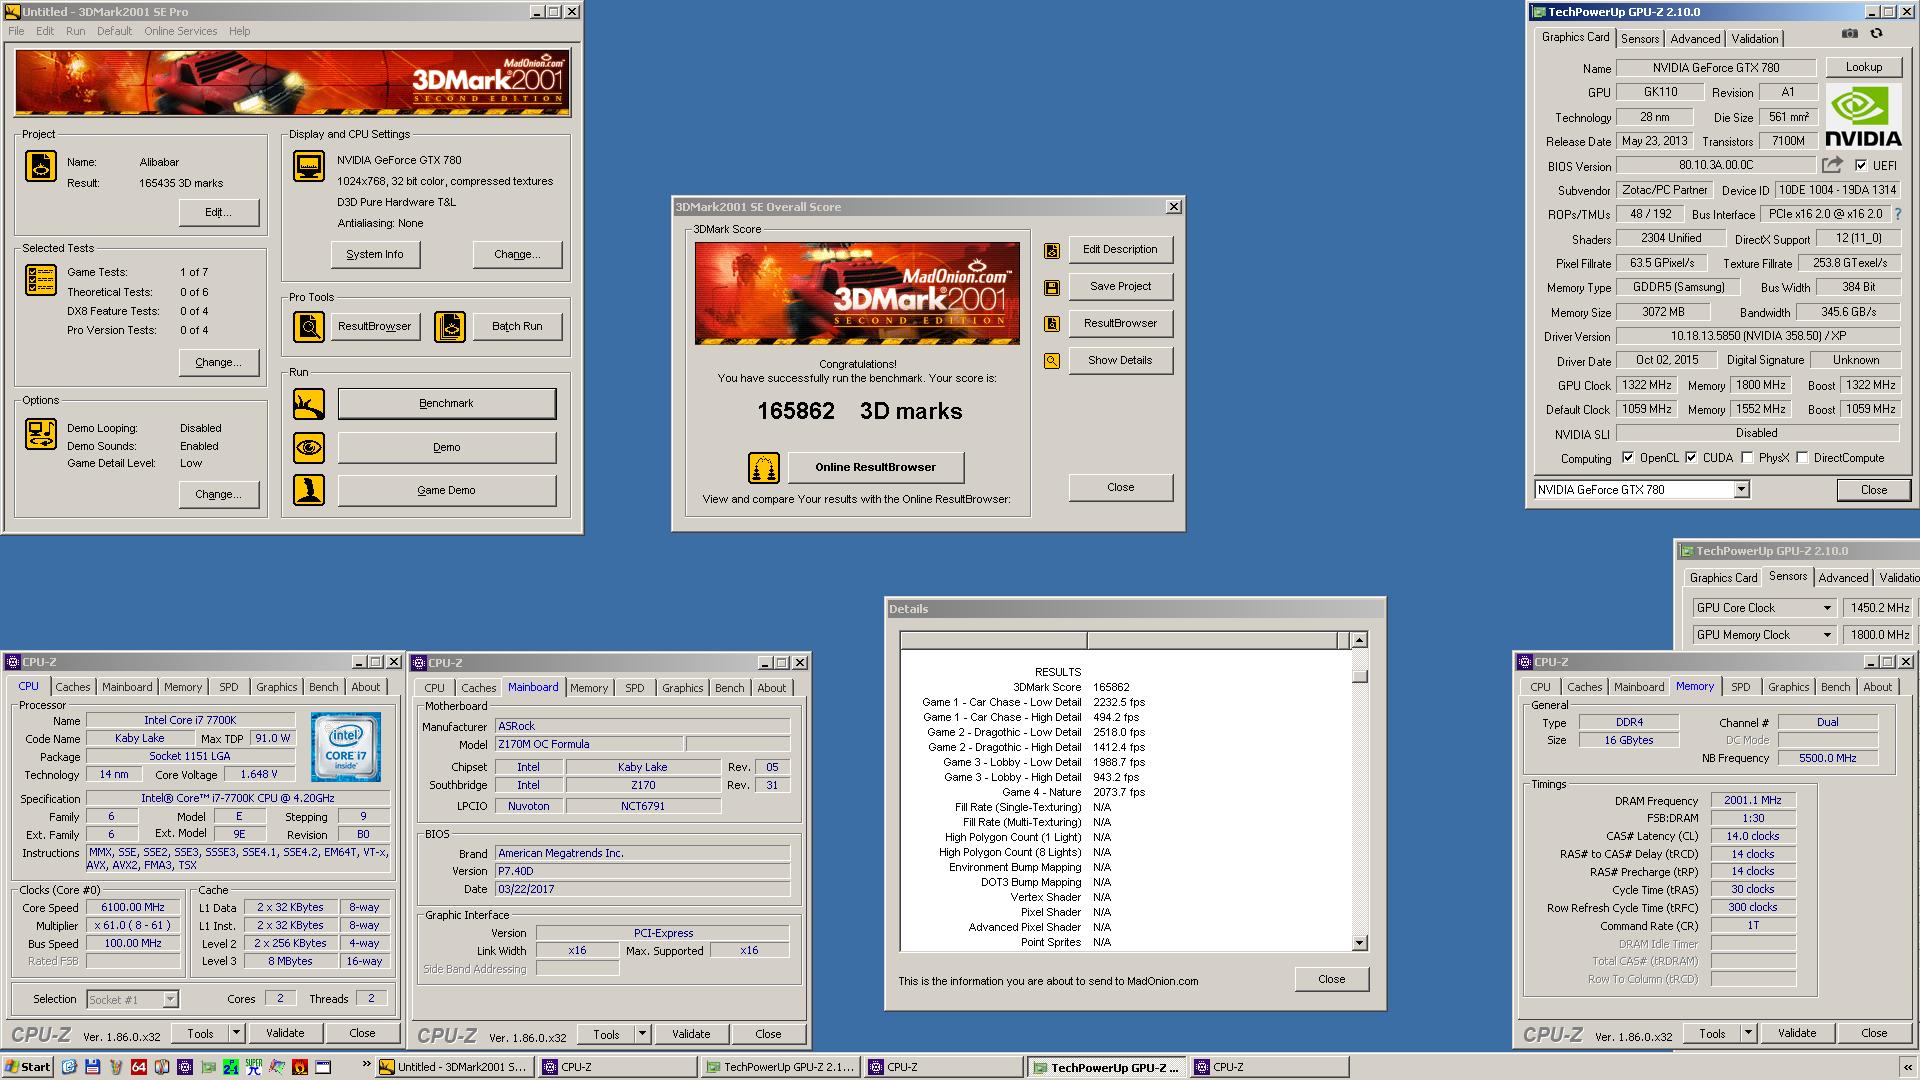1920x1080 pixels.
Task: Click the magnifier icon beside Show Details
Action: [x=1052, y=361]
